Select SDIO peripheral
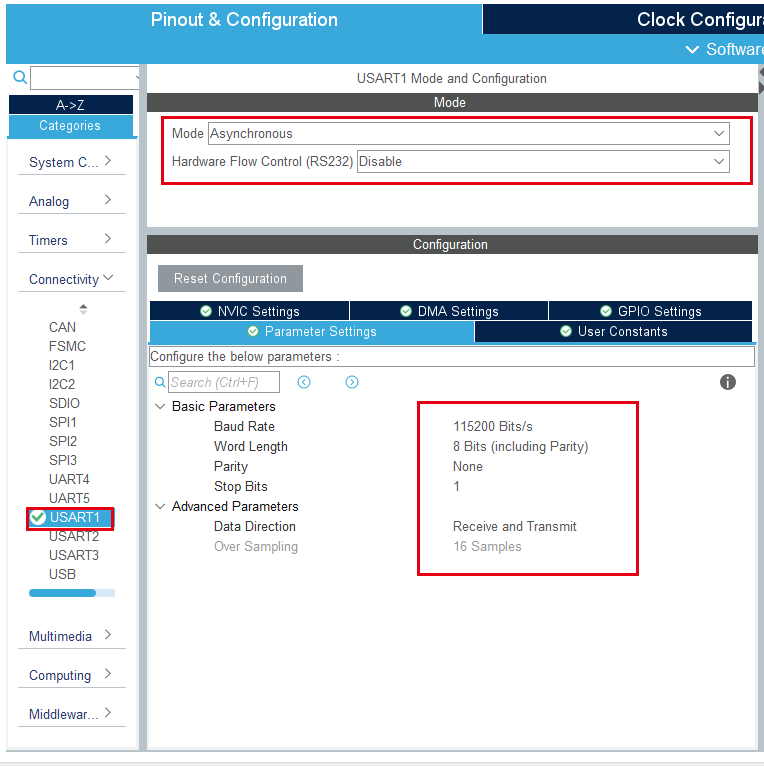This screenshot has height=766, width=764. [64, 404]
